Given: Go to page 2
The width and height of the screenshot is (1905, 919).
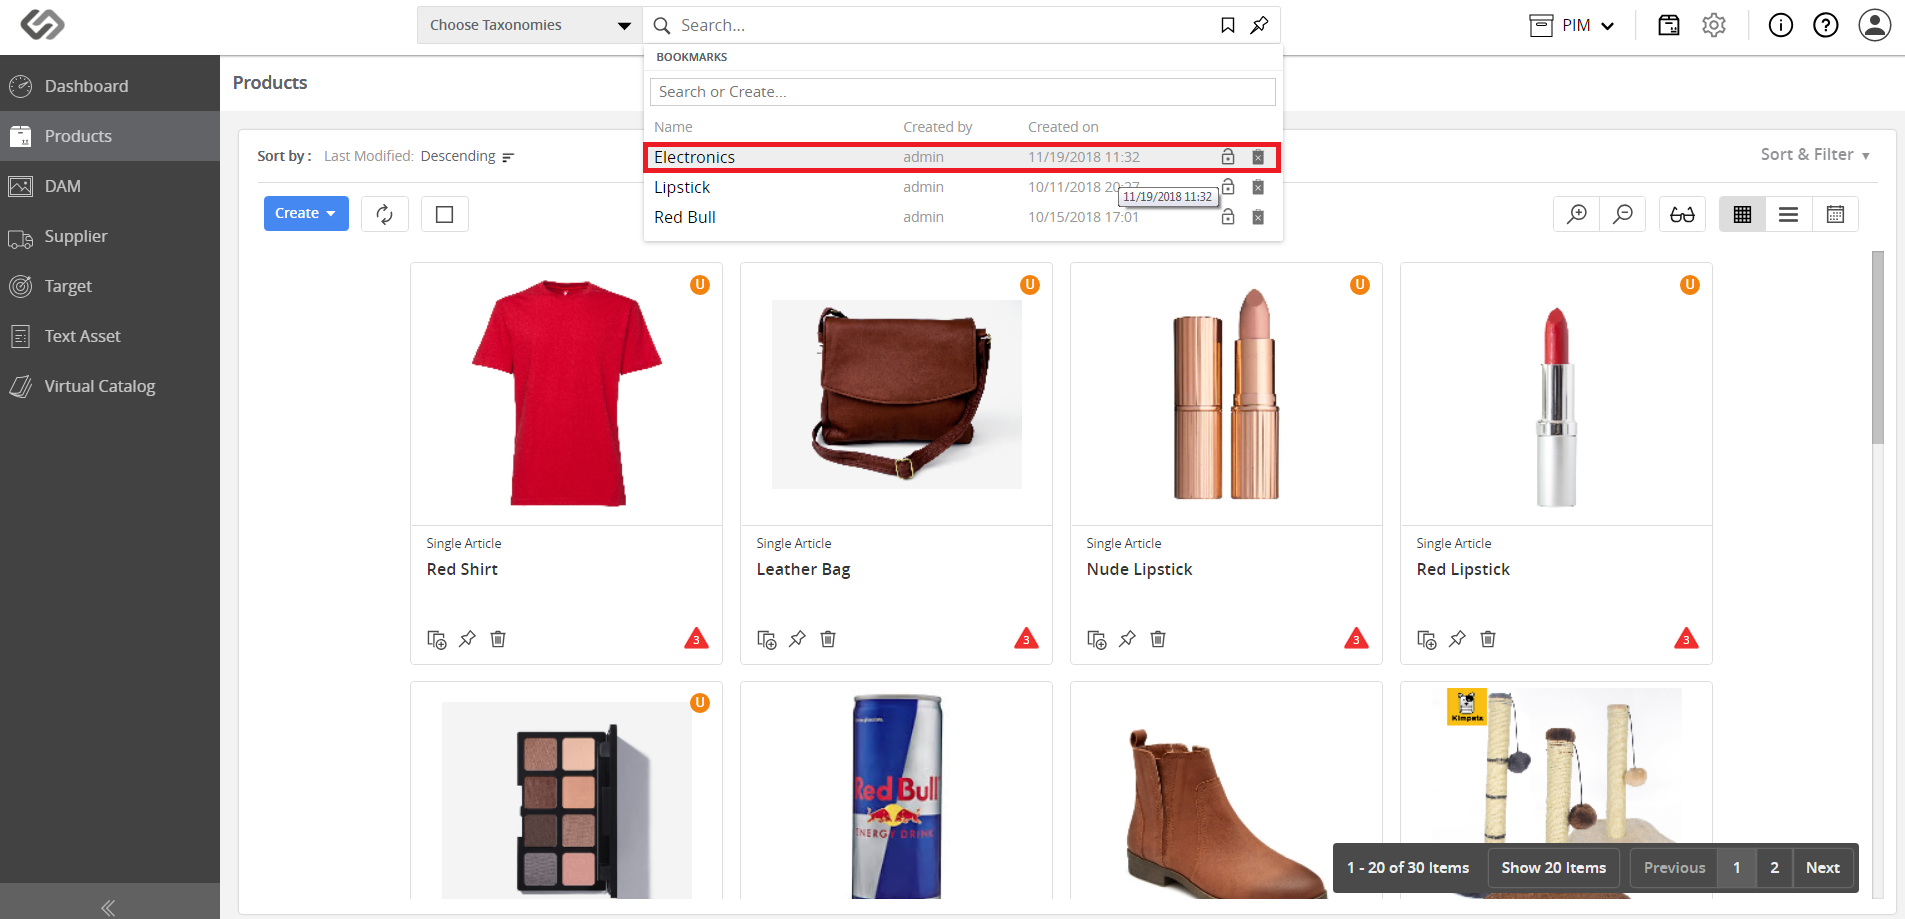Looking at the screenshot, I should click(1775, 868).
